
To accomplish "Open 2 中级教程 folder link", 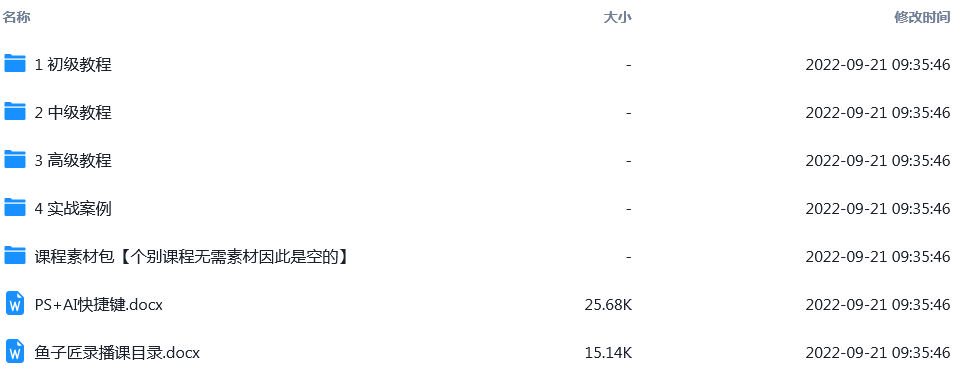I will pyautogui.click(x=73, y=112).
